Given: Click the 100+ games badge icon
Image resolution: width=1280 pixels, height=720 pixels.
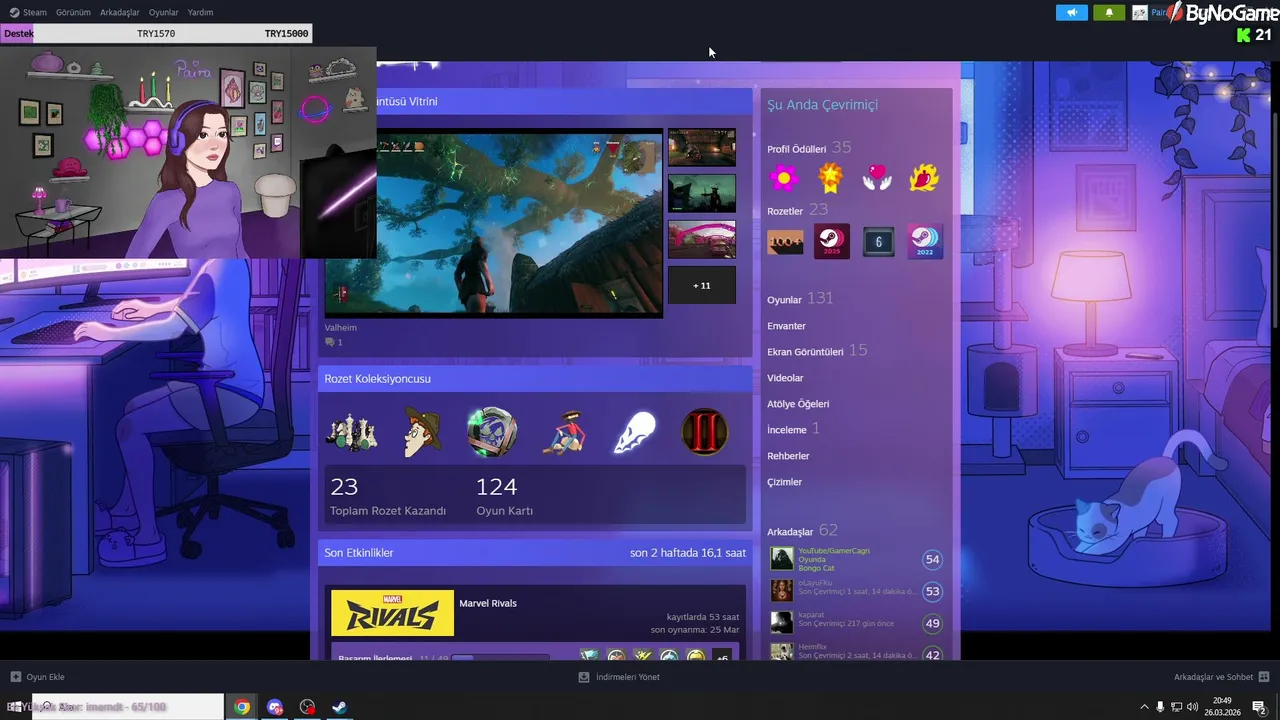Looking at the screenshot, I should [785, 242].
